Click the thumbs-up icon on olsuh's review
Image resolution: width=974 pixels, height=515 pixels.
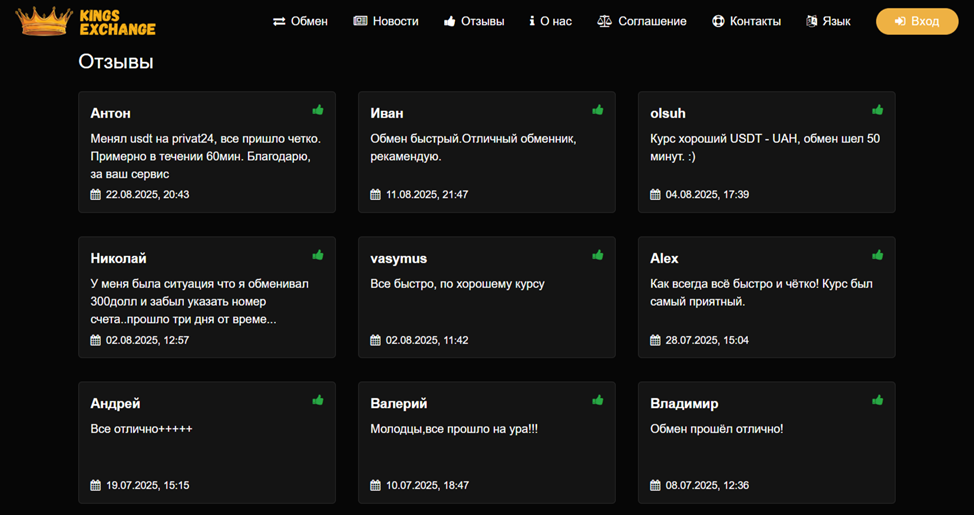[878, 110]
